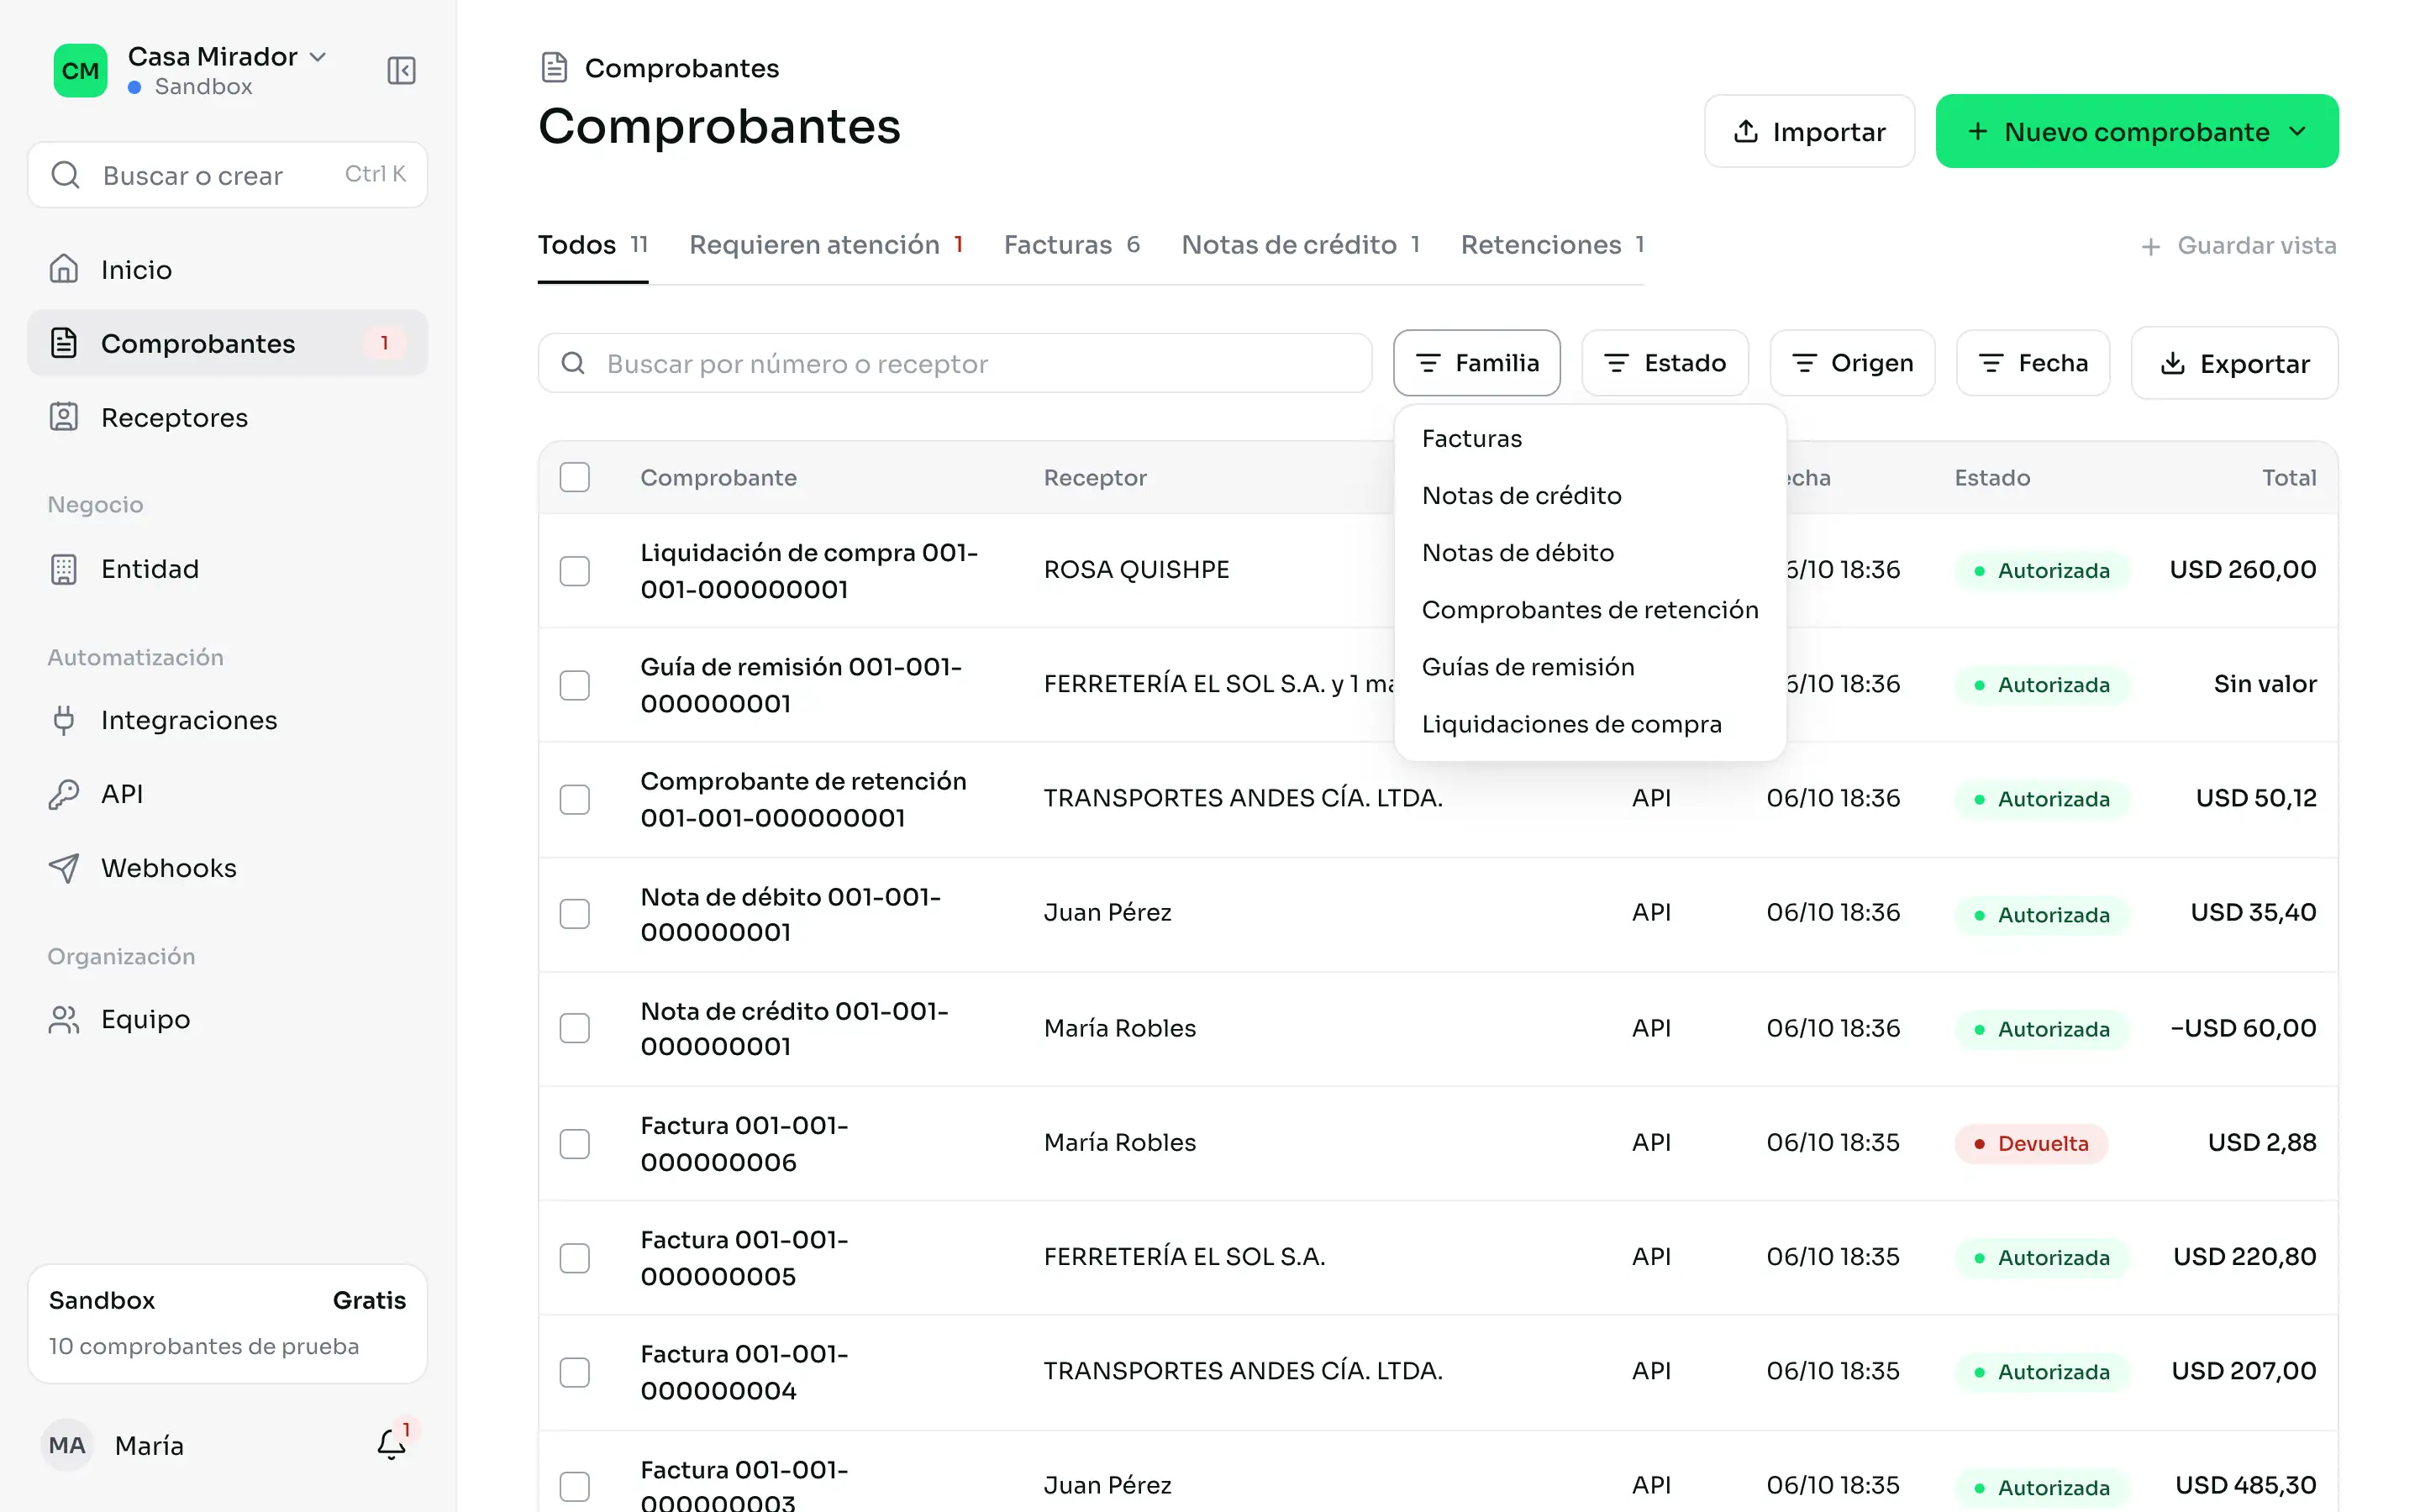Open Entidad building icon
2420x1512 pixels.
tap(64, 569)
